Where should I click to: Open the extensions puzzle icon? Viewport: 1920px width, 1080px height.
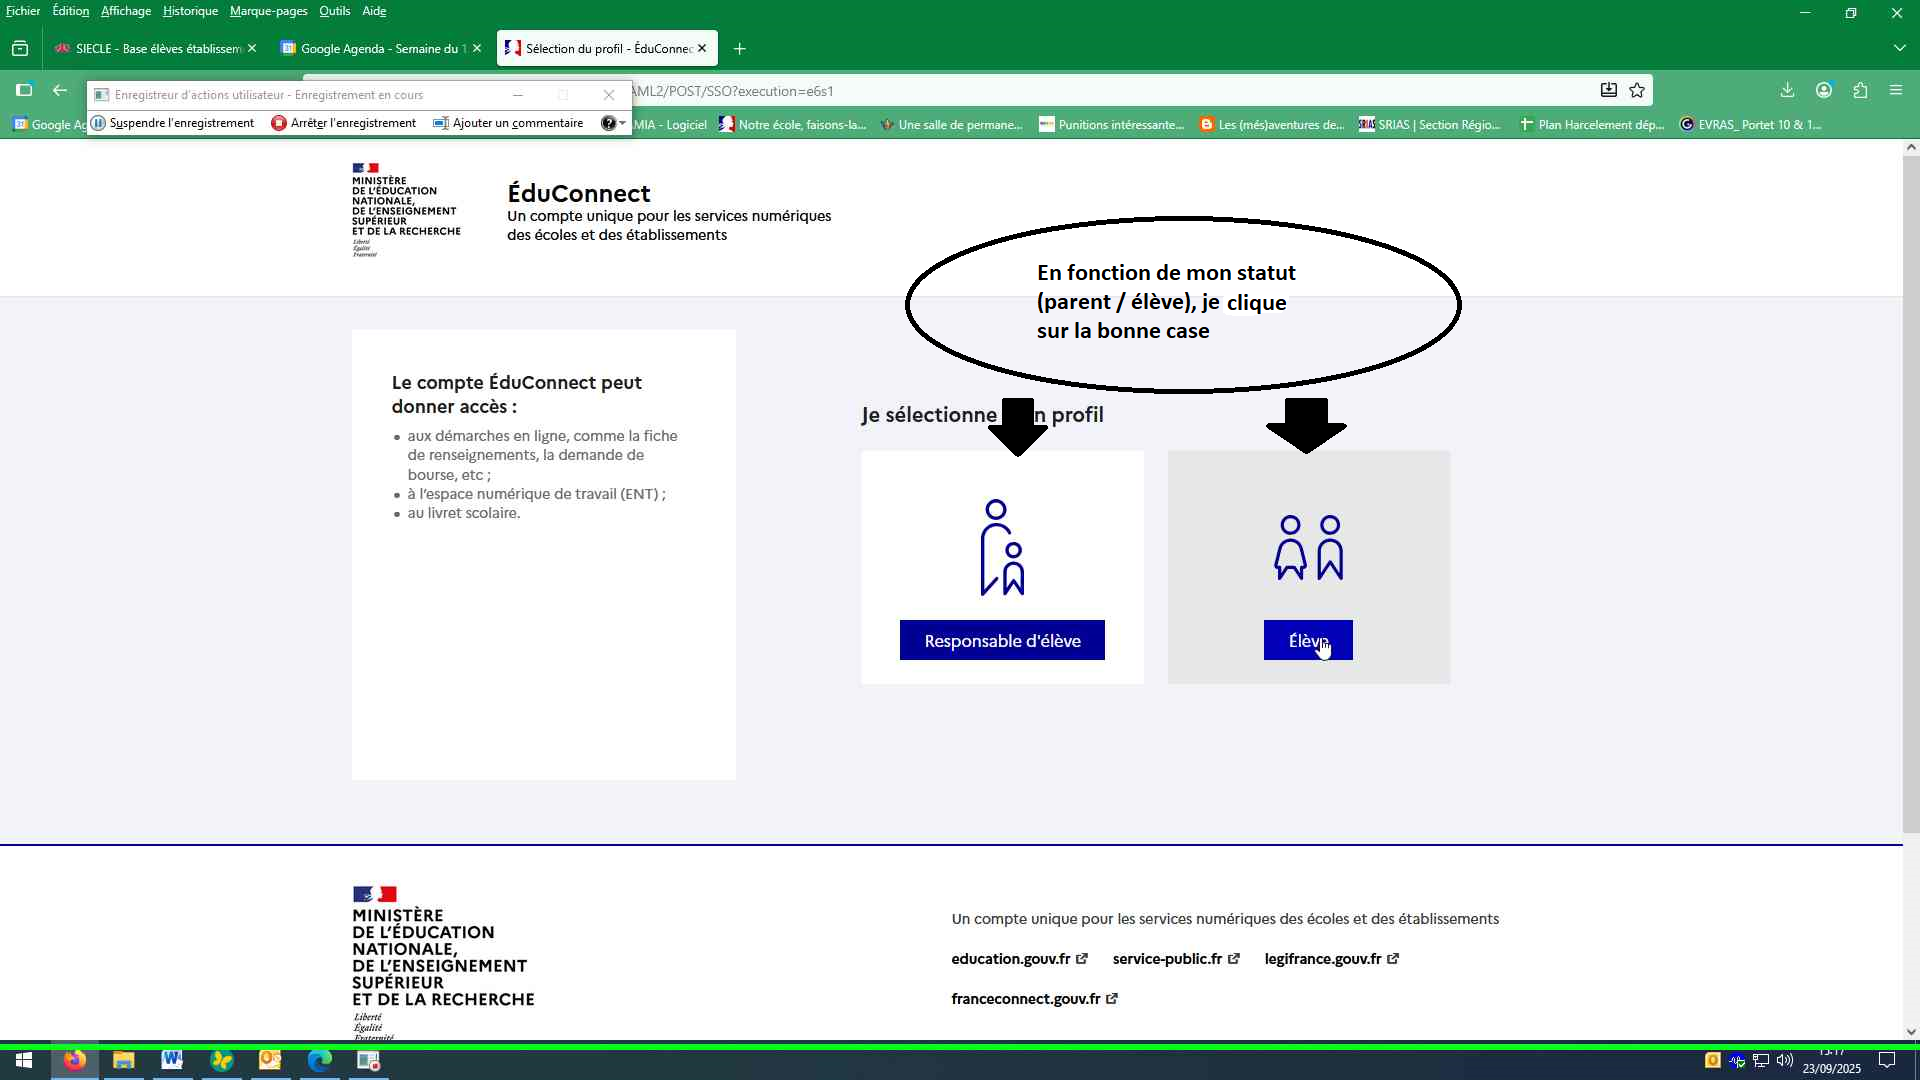(1860, 91)
